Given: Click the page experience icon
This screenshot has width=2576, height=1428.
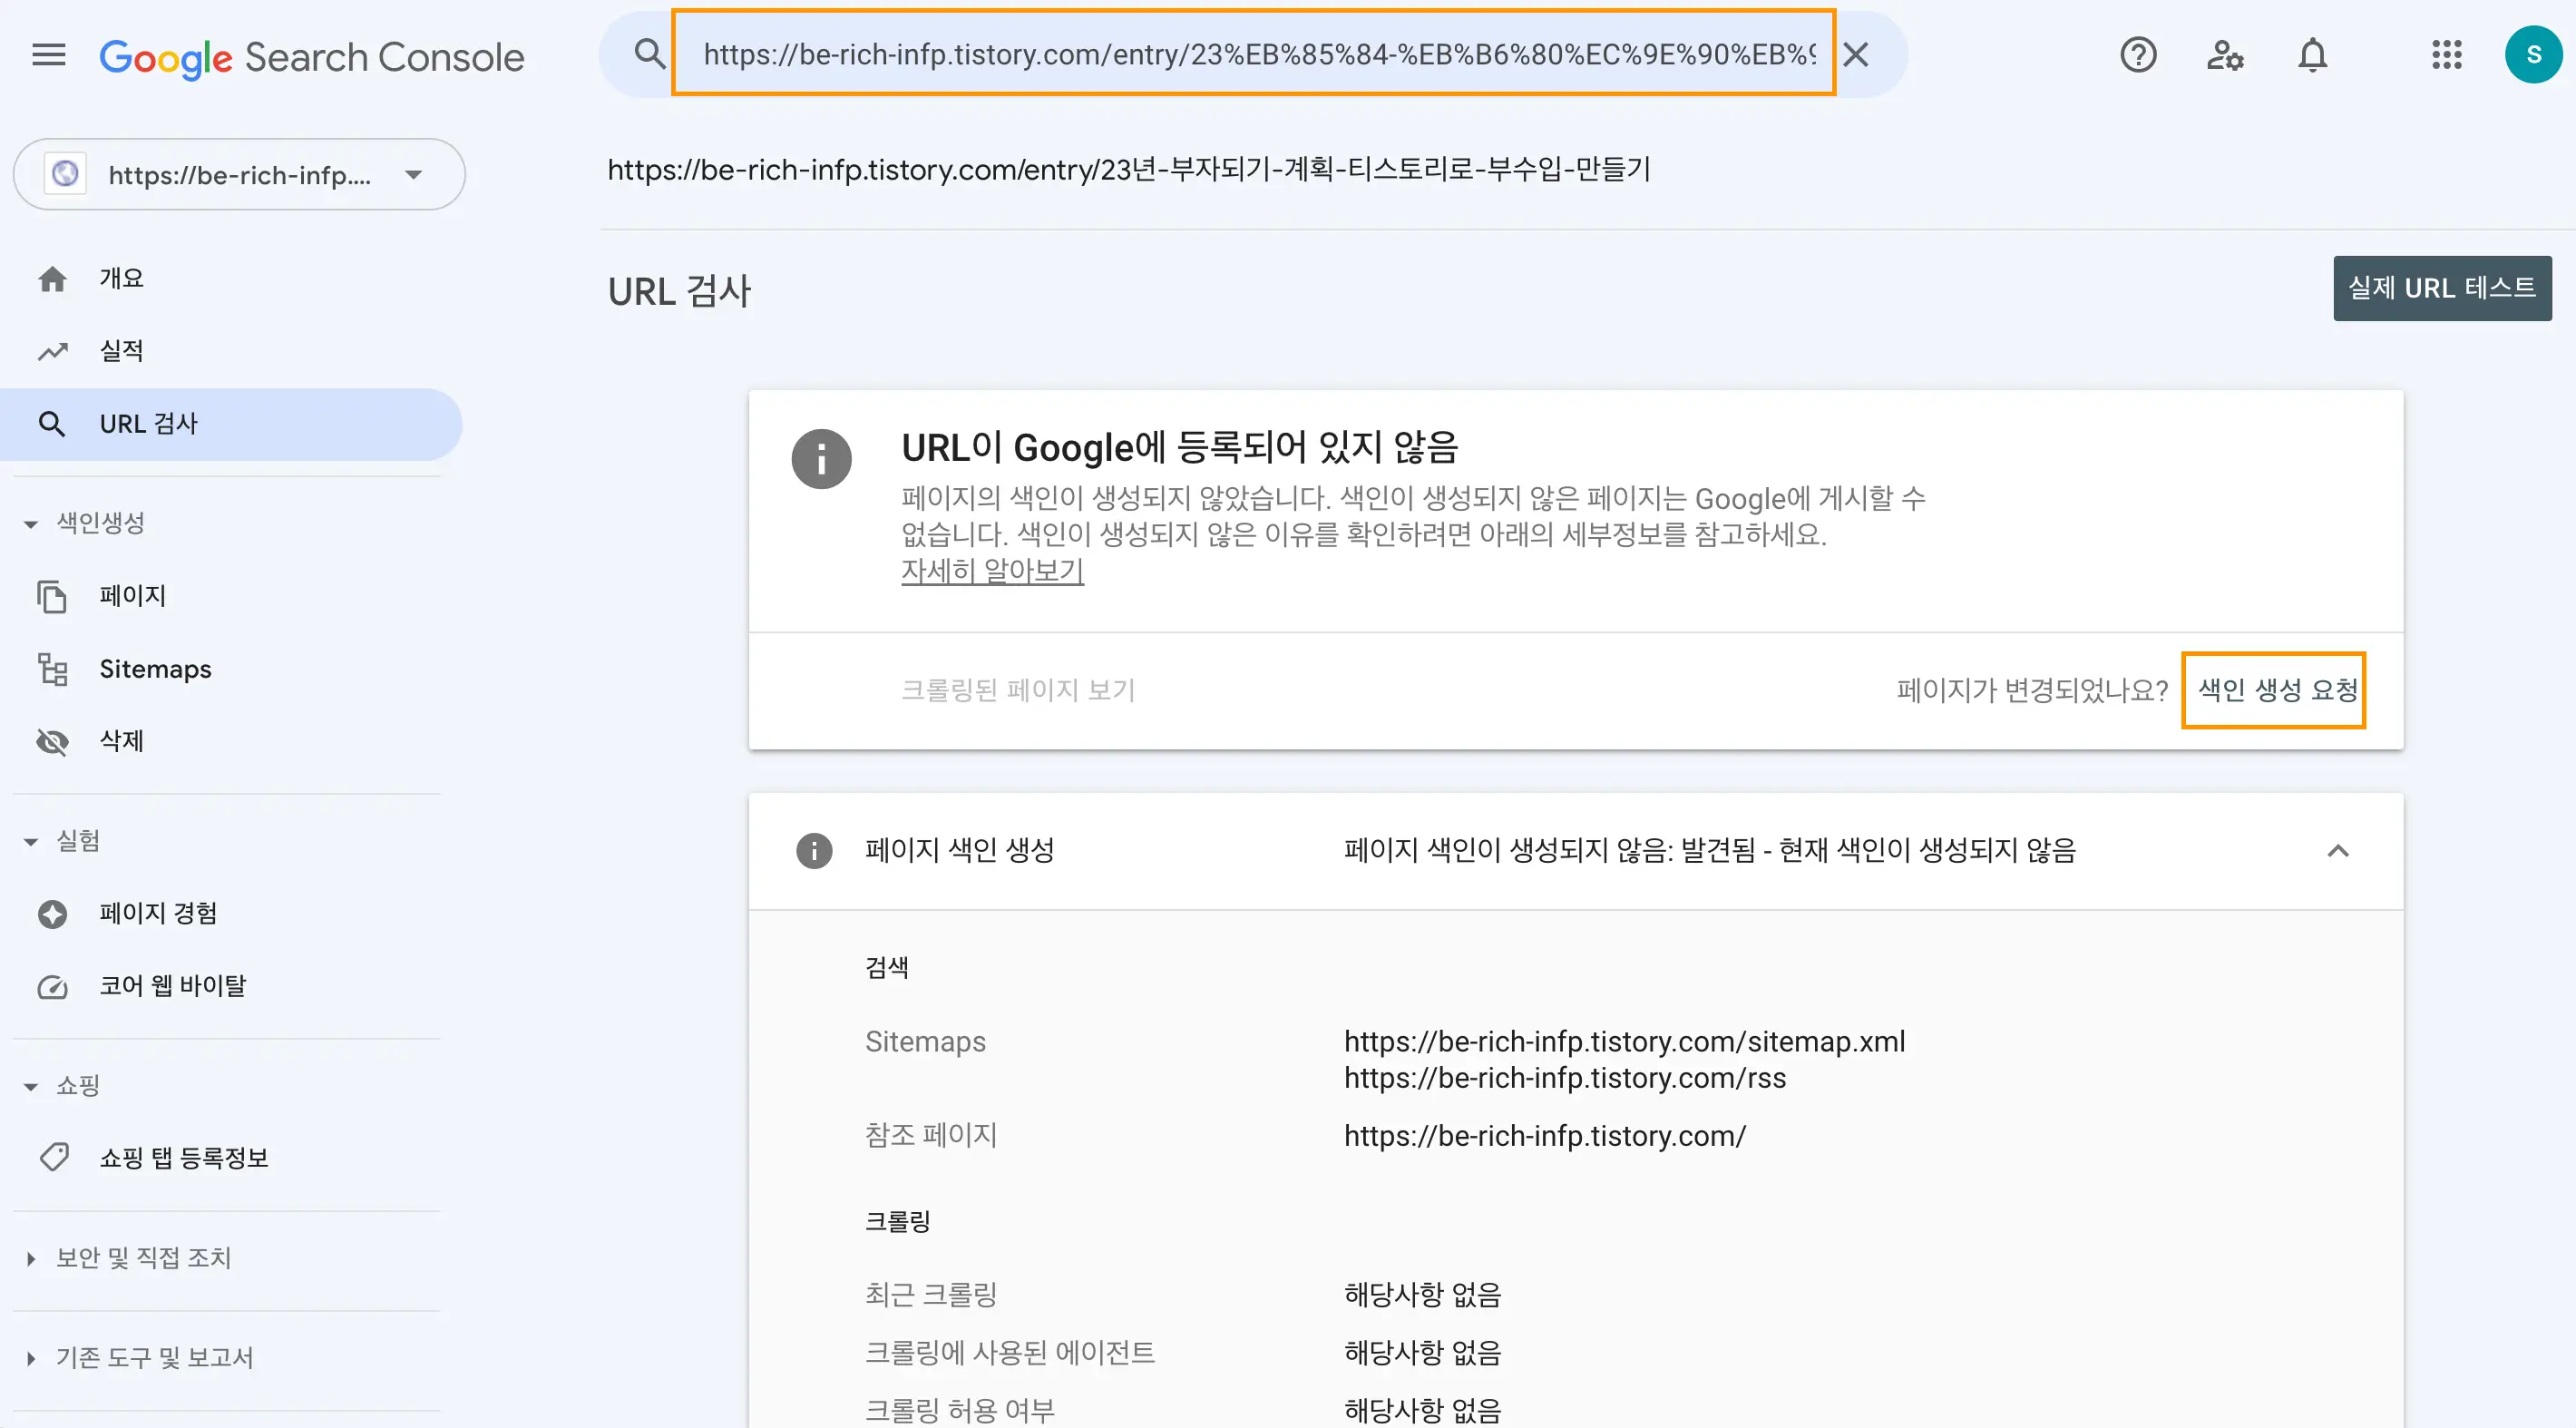Looking at the screenshot, I should coord(52,913).
